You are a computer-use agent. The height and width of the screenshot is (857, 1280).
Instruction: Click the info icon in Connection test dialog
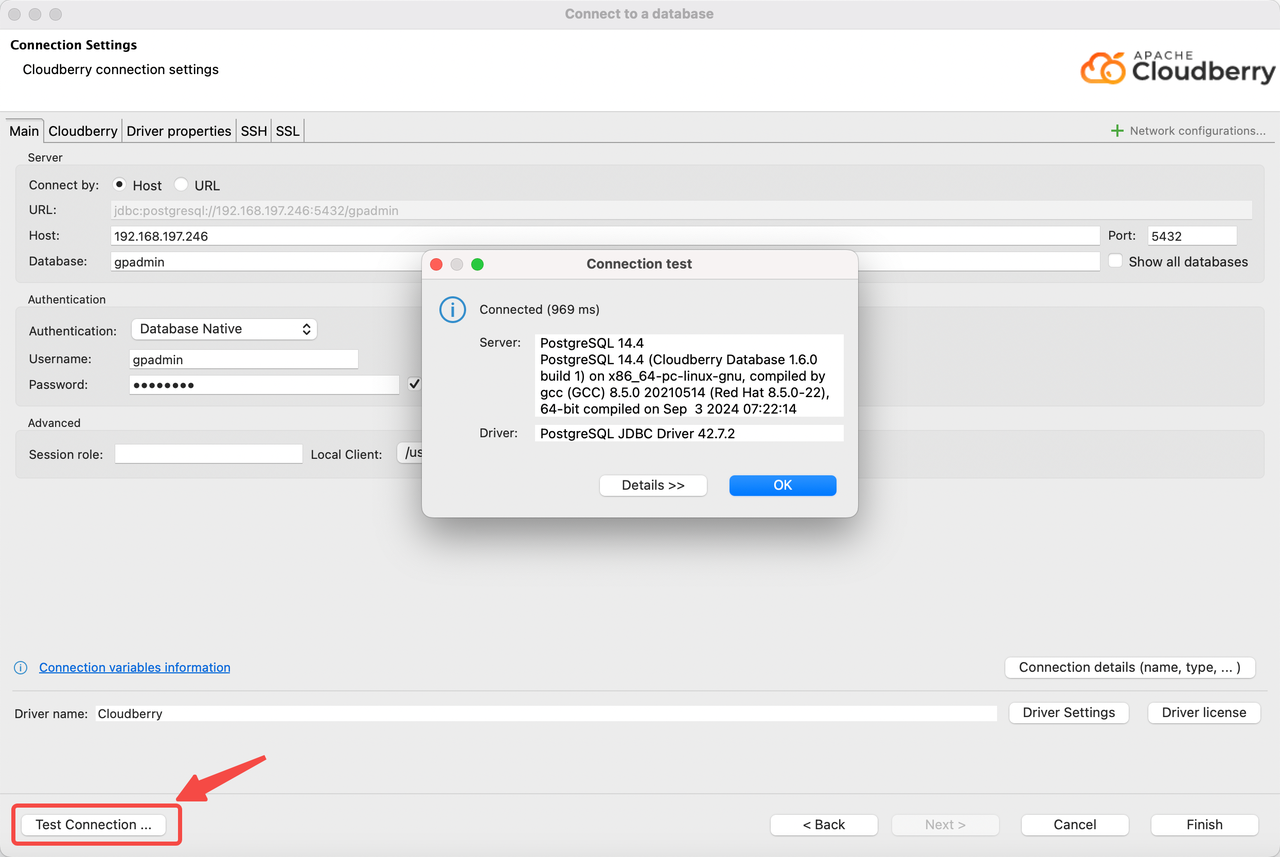point(453,310)
